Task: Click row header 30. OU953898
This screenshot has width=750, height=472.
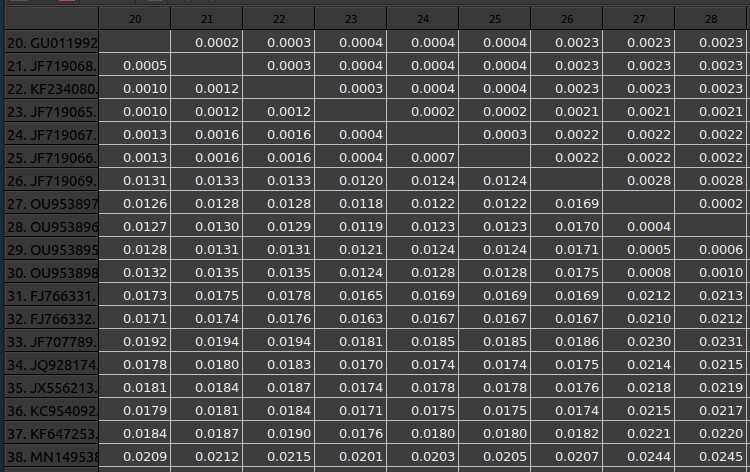Action: coord(52,273)
